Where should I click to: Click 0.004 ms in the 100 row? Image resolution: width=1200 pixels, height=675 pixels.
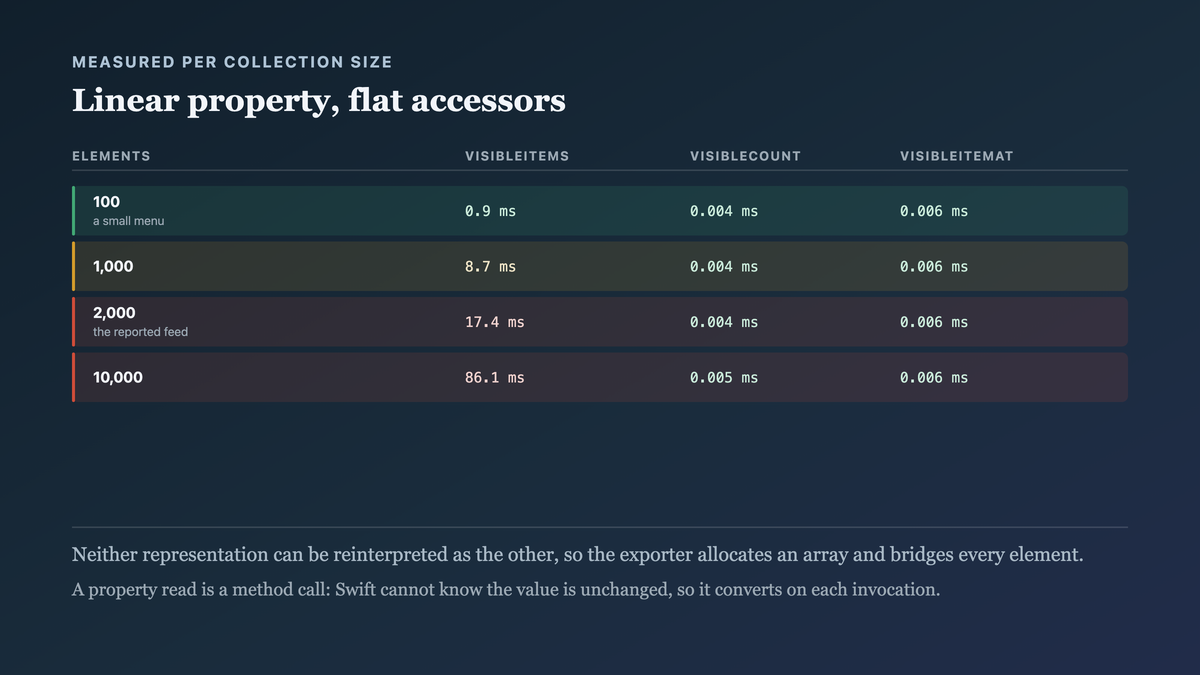tap(724, 211)
